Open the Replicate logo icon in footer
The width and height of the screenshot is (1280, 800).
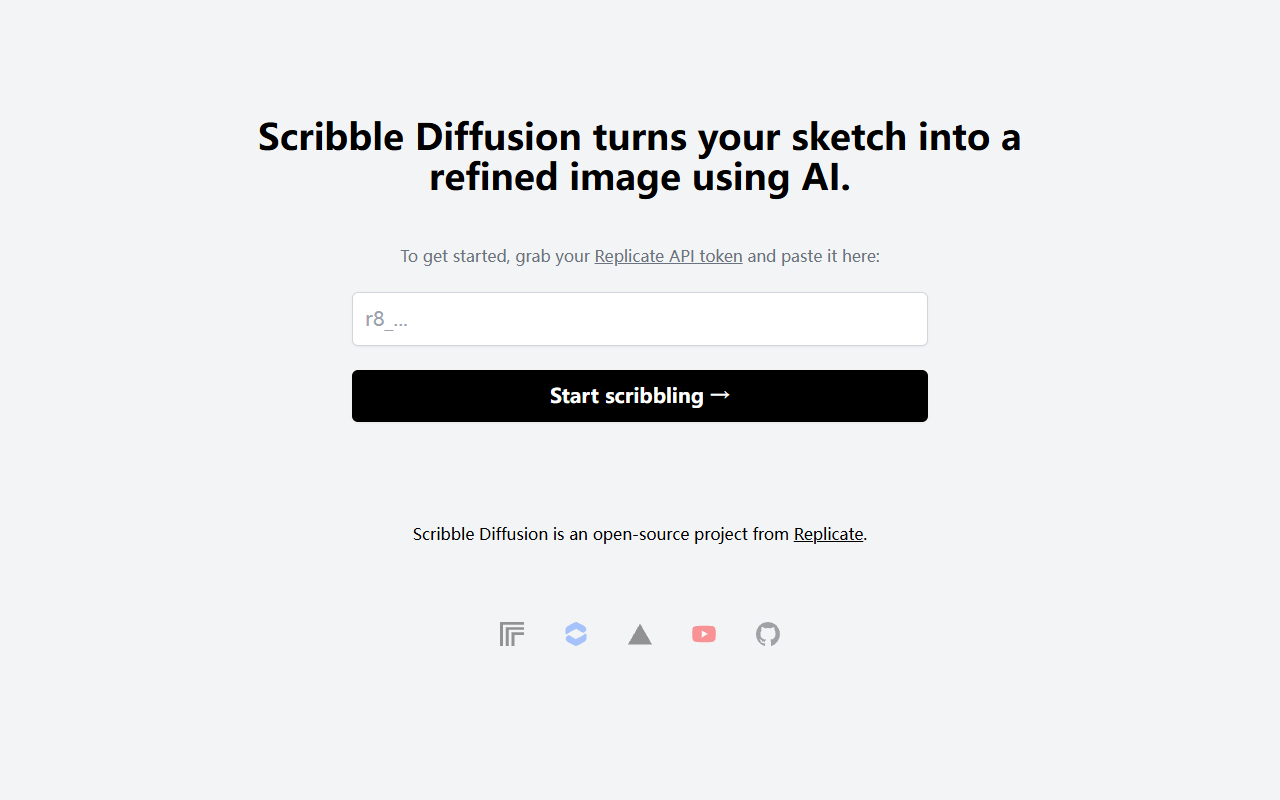click(x=512, y=634)
